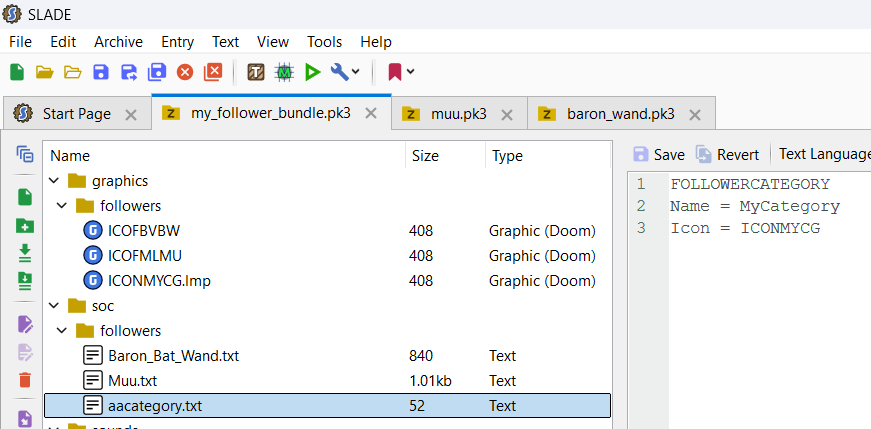
Task: Collapse followers folder under graphics
Action: (62, 206)
